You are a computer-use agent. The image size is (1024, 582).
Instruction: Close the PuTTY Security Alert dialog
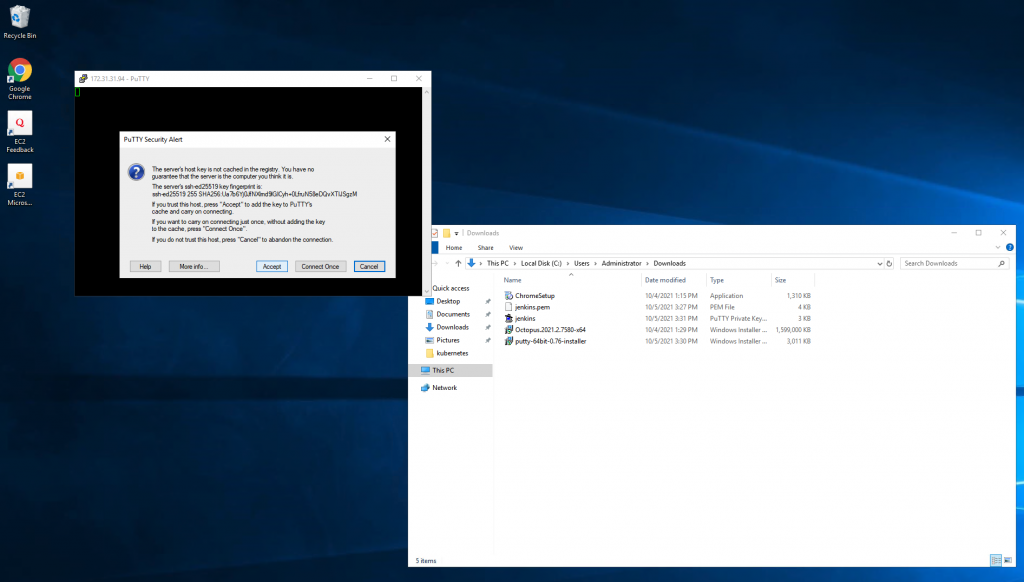pos(387,139)
